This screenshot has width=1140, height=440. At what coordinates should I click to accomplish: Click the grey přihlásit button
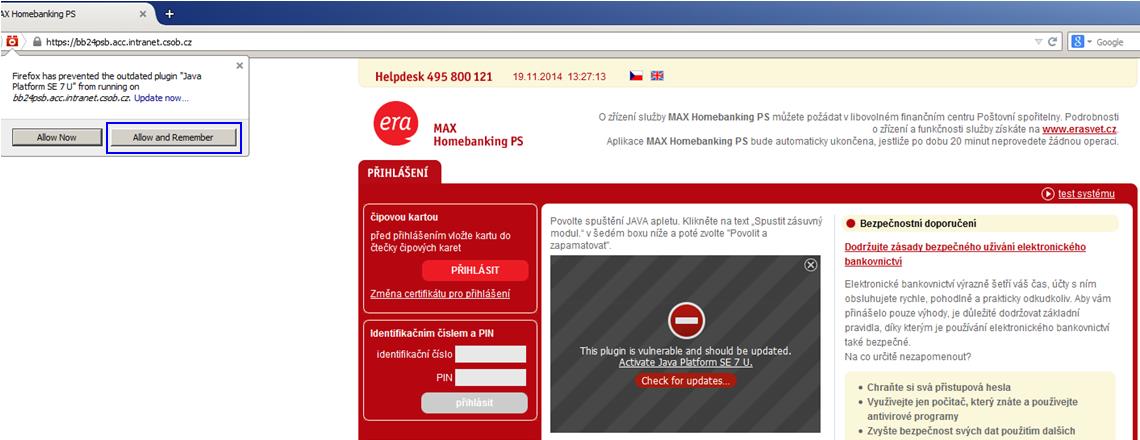tap(474, 403)
